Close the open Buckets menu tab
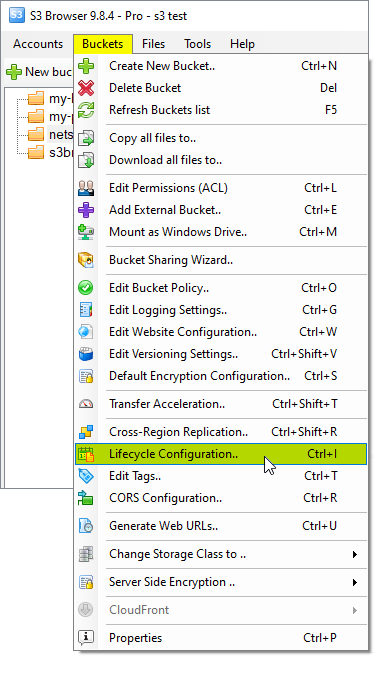 click(x=102, y=44)
